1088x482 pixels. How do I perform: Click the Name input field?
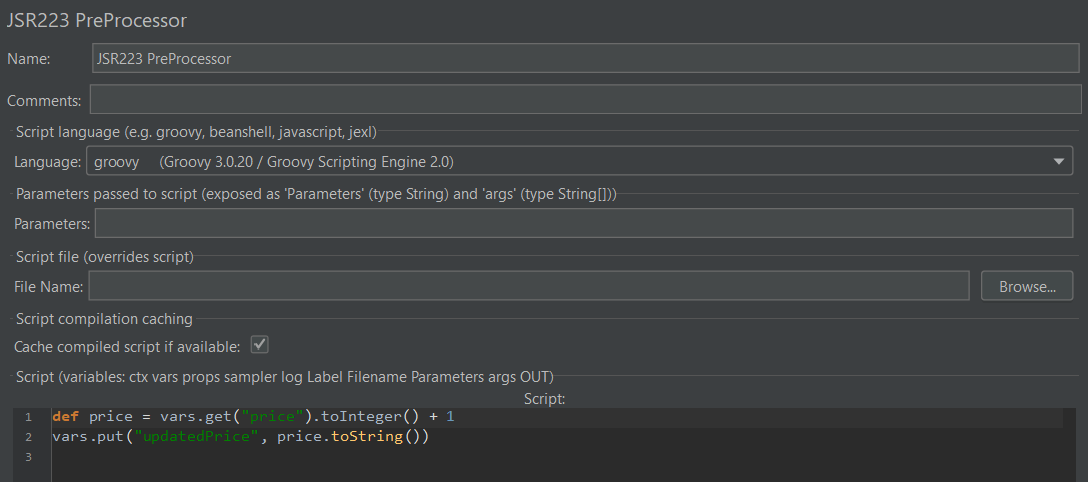point(586,59)
